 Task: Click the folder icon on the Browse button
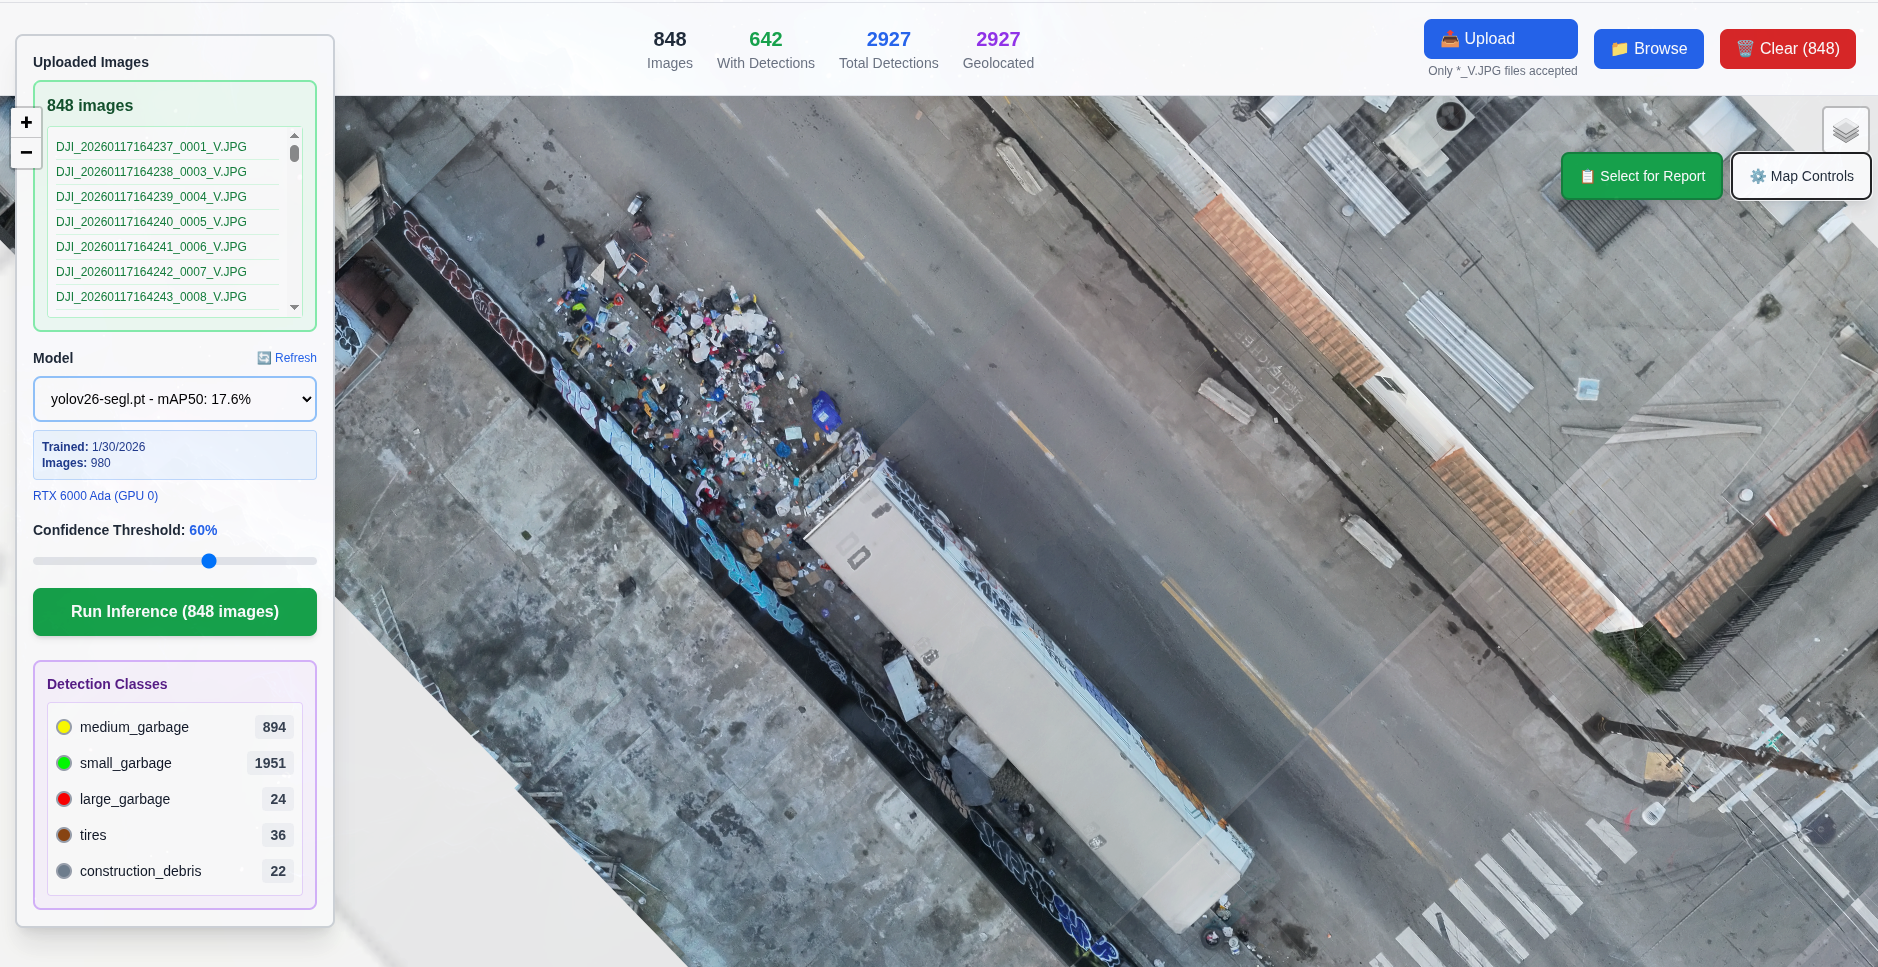pos(1622,48)
